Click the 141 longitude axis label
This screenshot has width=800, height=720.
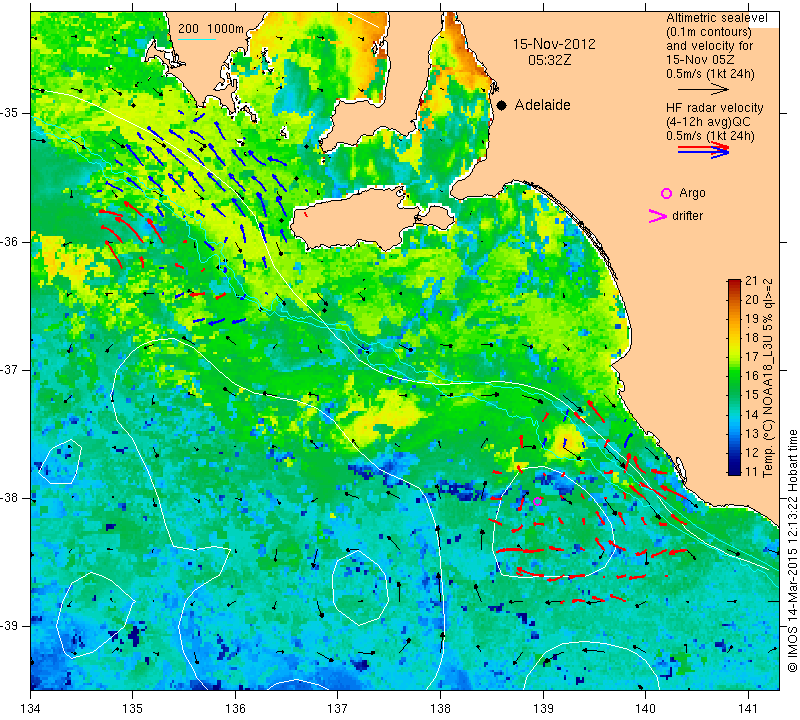(748, 709)
